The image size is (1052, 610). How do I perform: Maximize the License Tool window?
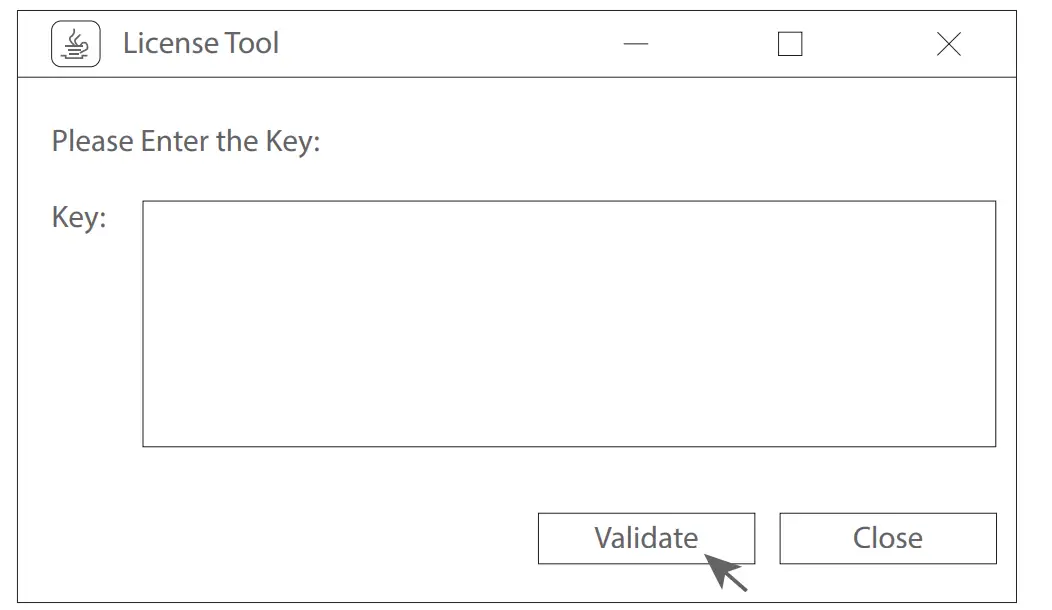tap(790, 45)
